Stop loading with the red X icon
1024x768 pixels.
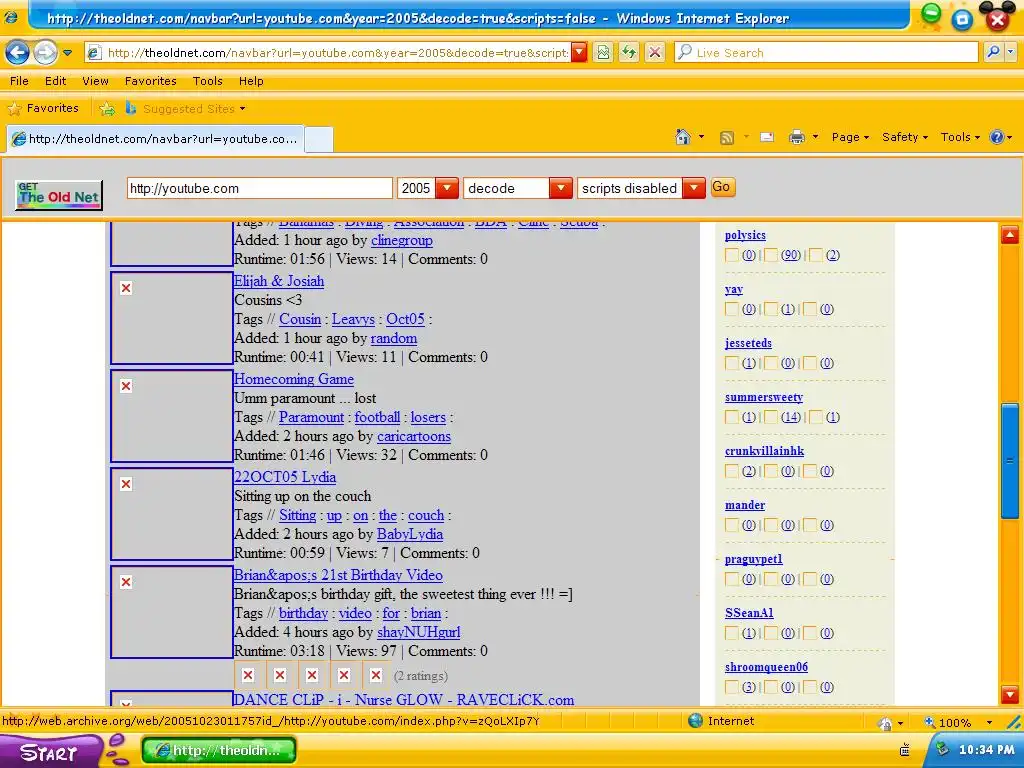point(654,52)
